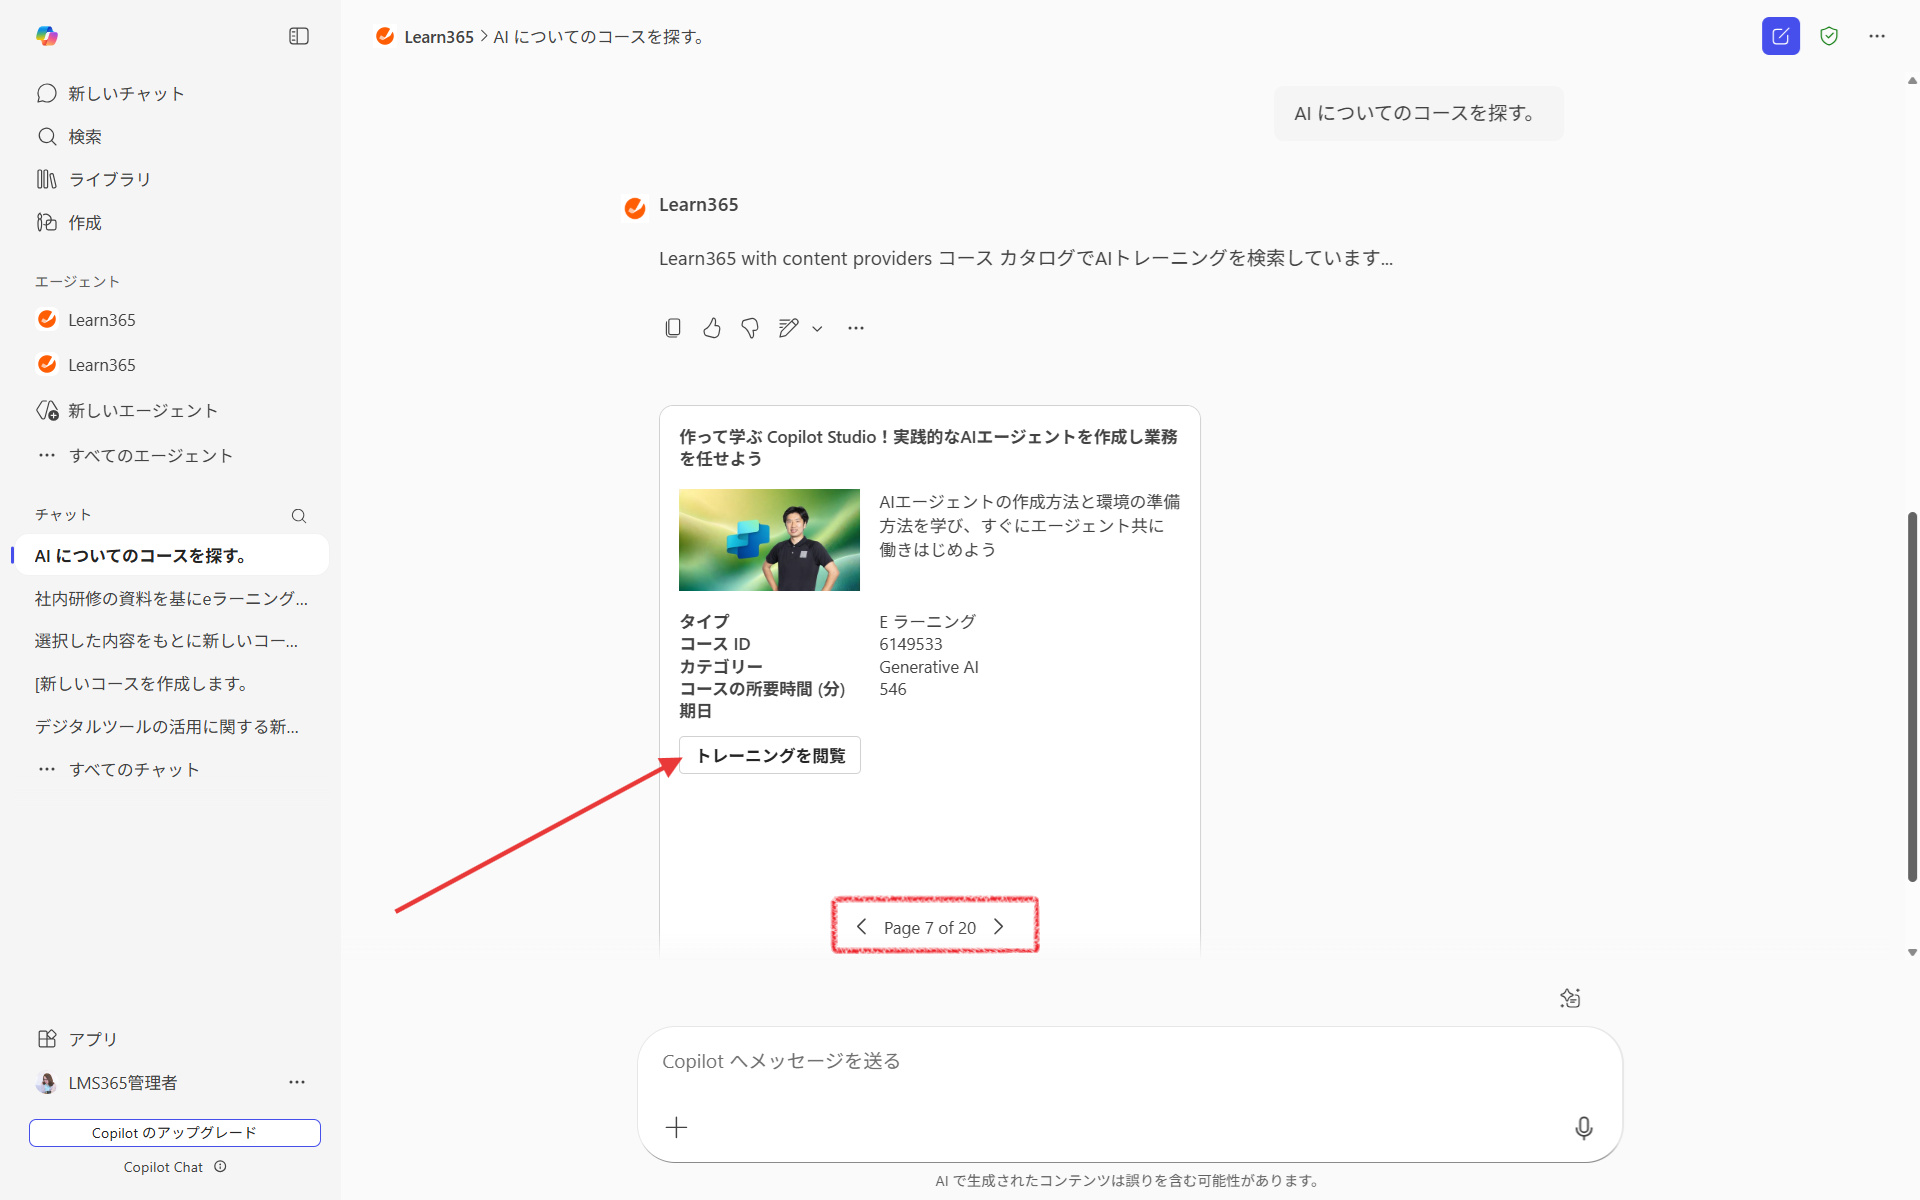The height and width of the screenshot is (1200, 1920).
Task: Click the edit pen icon under response
Action: pyautogui.click(x=789, y=328)
